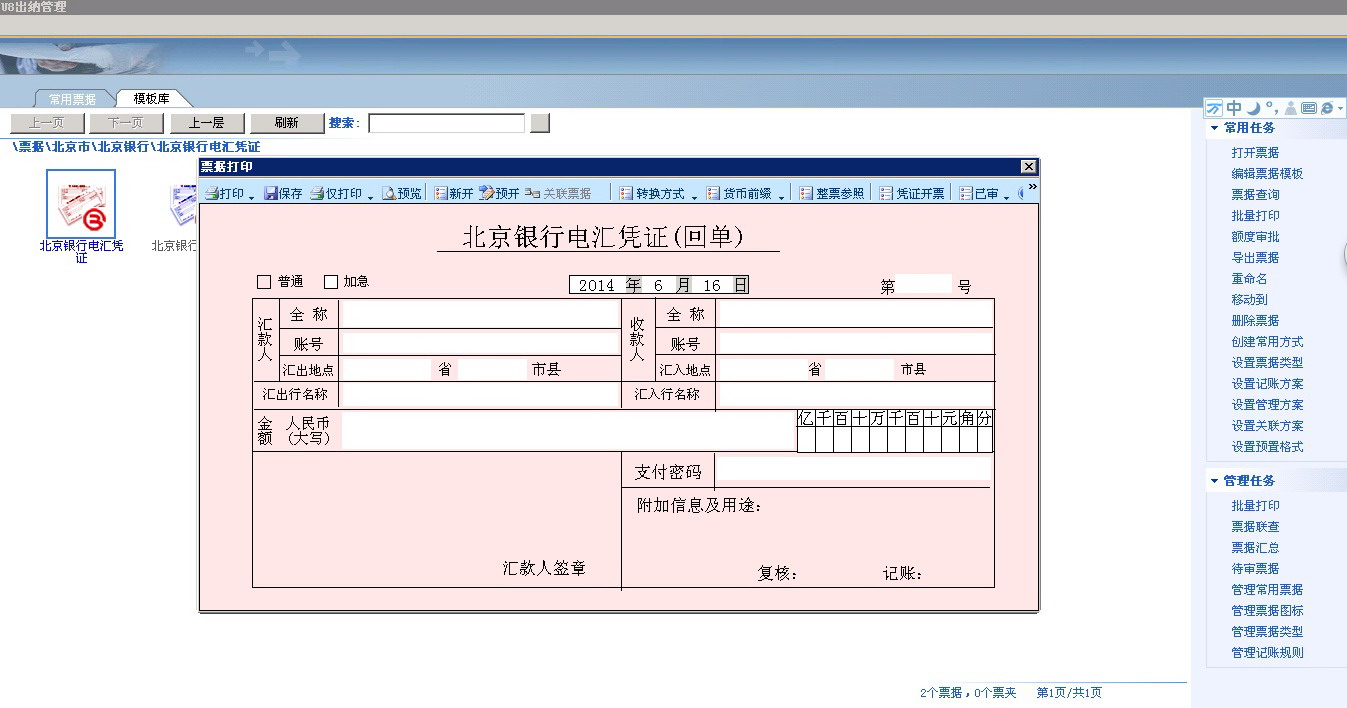This screenshot has height=708, width=1347.
Task: Click the user avatar icon in IME bar
Action: click(x=1290, y=108)
